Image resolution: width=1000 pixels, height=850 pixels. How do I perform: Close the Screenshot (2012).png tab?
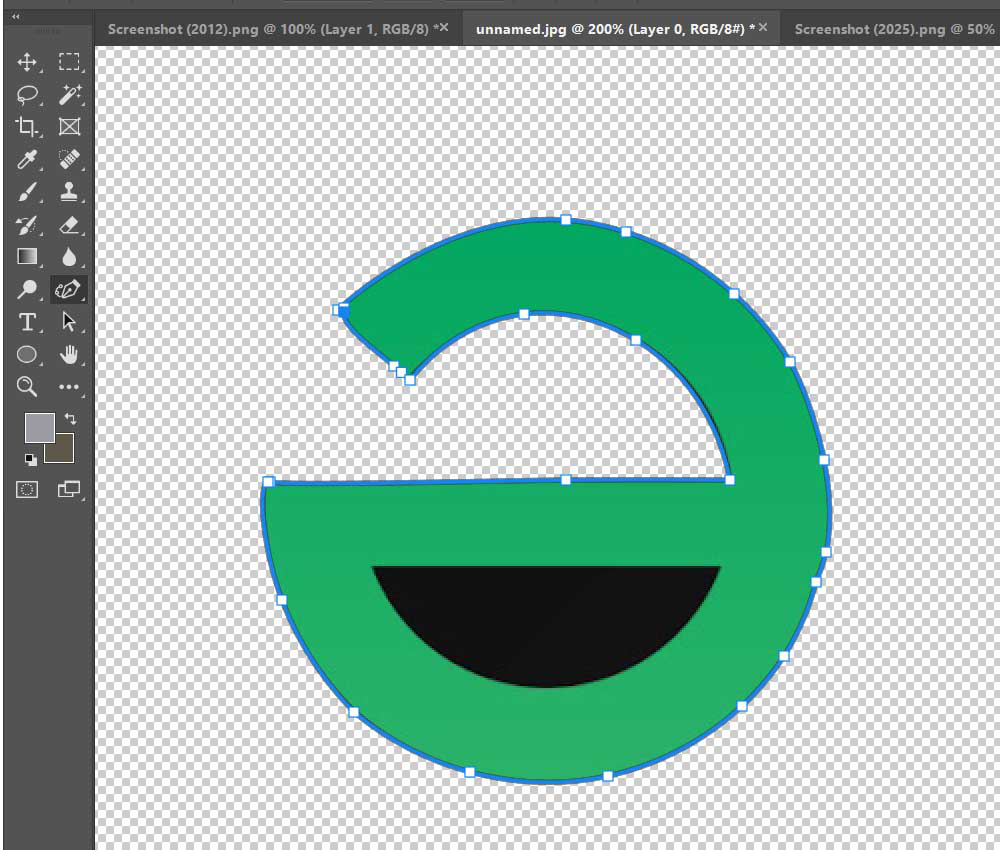pyautogui.click(x=444, y=27)
